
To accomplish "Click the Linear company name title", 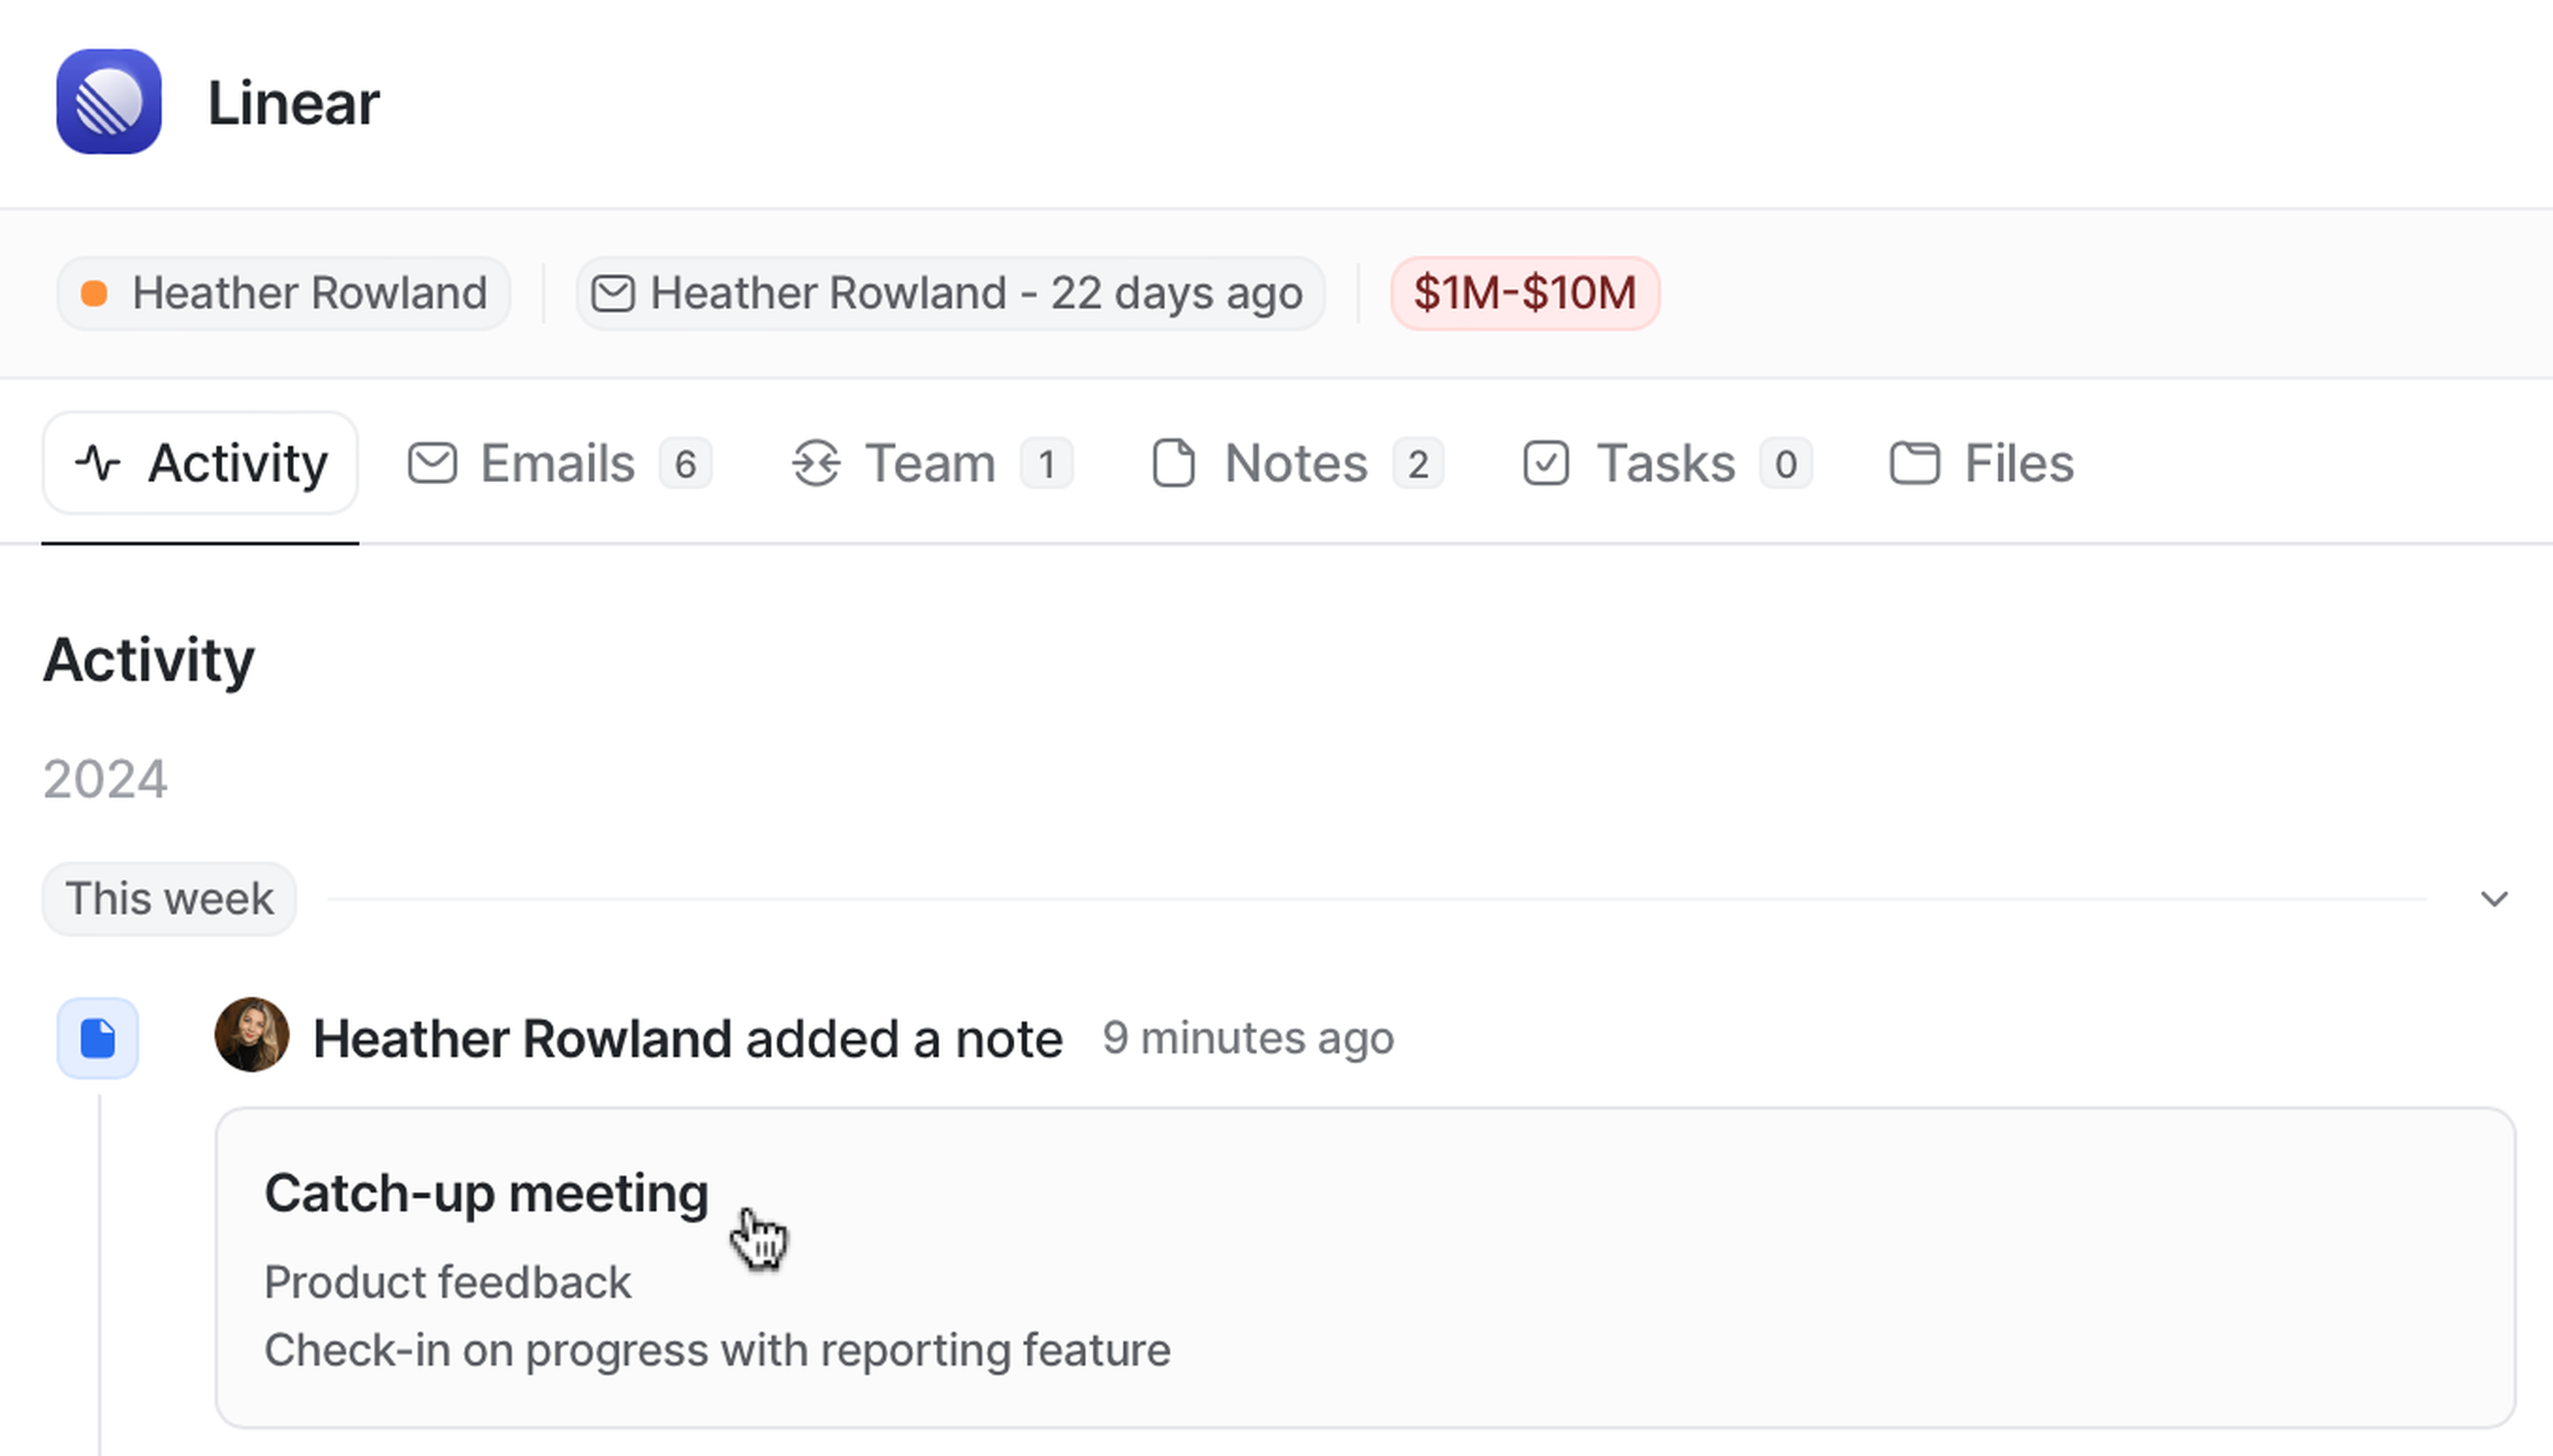I will pos(293,103).
